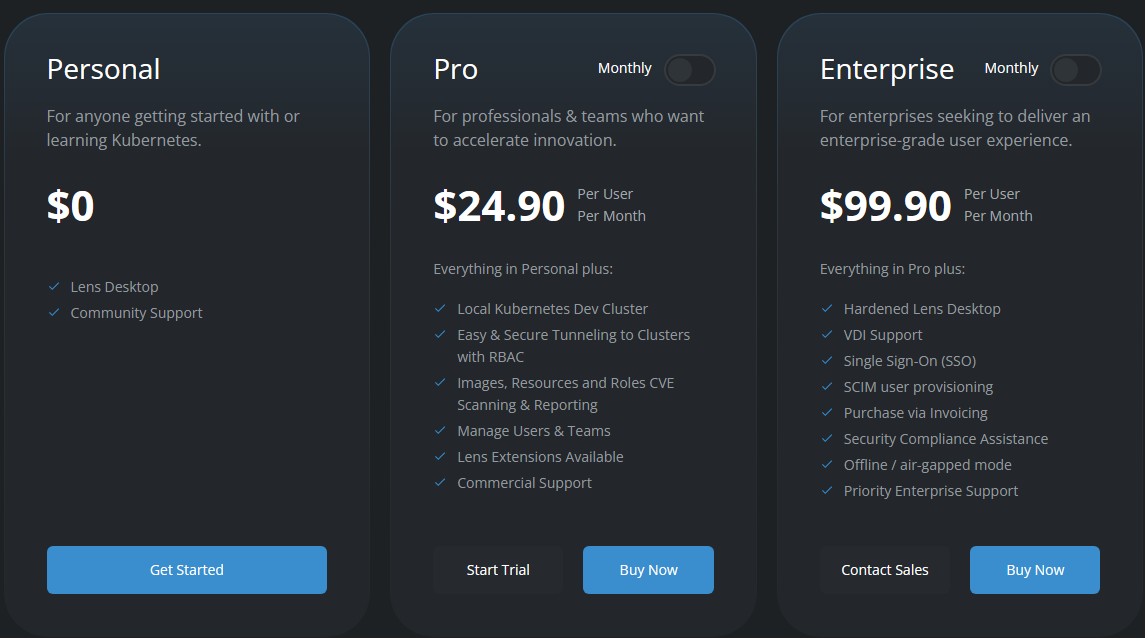Click the checkmark next to Local Kubernetes Dev Cluster
The image size is (1145, 638).
(441, 309)
